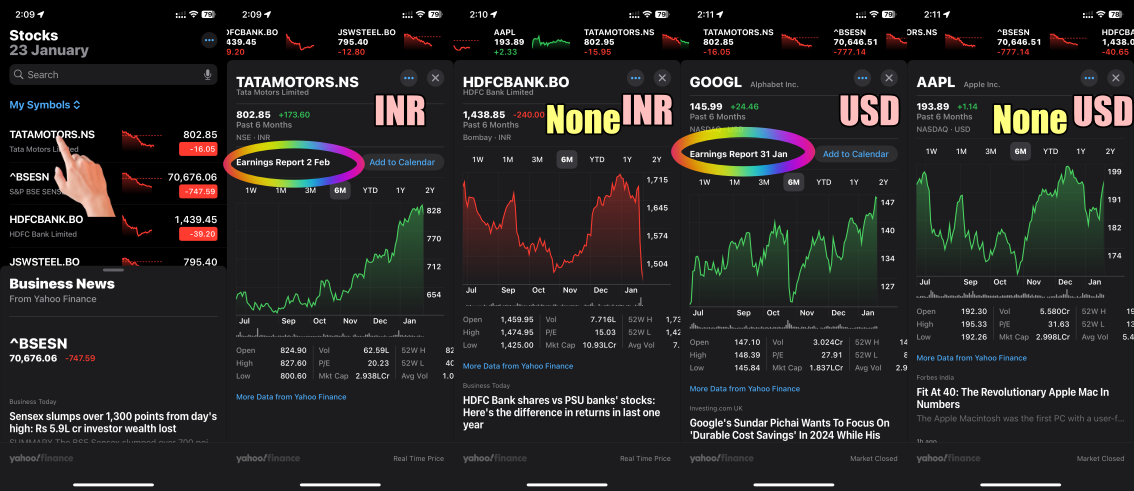Open More Data from Yahoo Finance for HDFCBANK.BO
1134x491 pixels.
(x=518, y=366)
